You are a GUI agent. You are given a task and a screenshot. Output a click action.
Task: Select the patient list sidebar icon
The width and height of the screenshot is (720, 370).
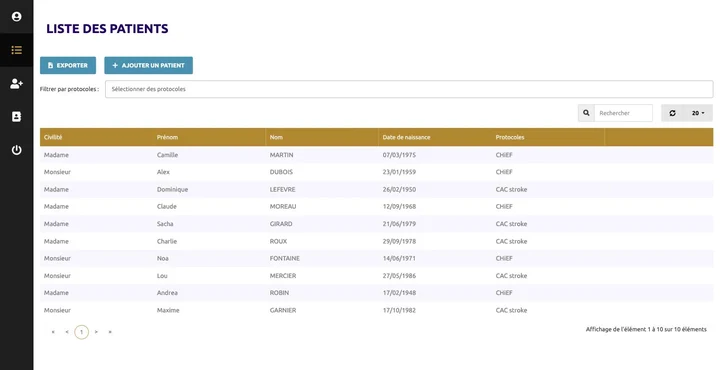17,50
